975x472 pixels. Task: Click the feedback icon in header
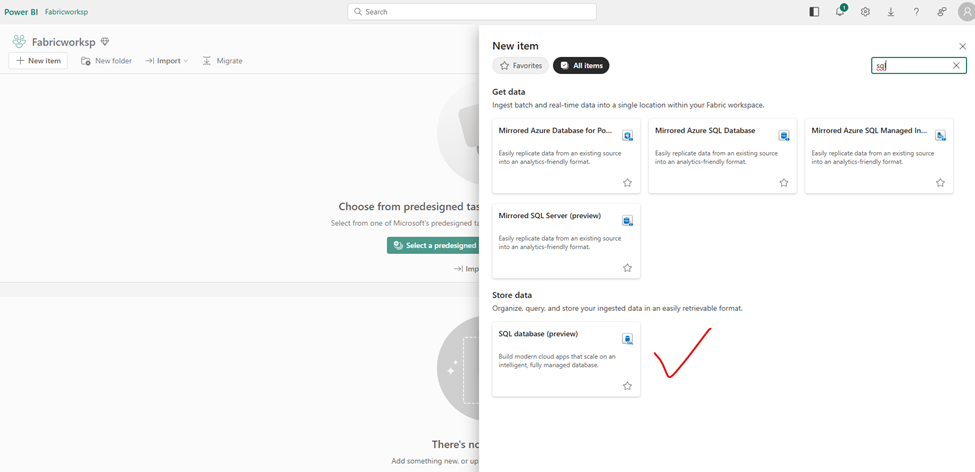(941, 12)
